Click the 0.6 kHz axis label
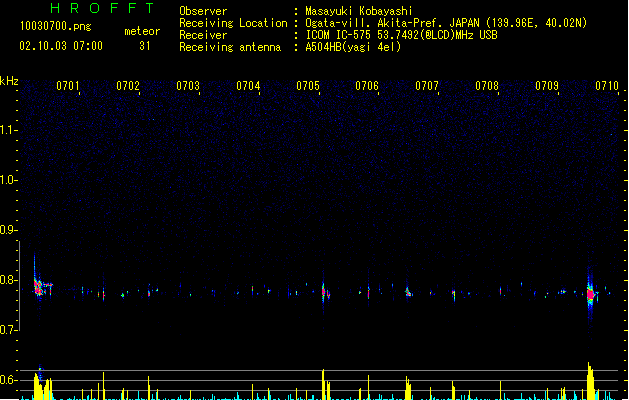The width and height of the screenshot is (629, 400). 8,380
